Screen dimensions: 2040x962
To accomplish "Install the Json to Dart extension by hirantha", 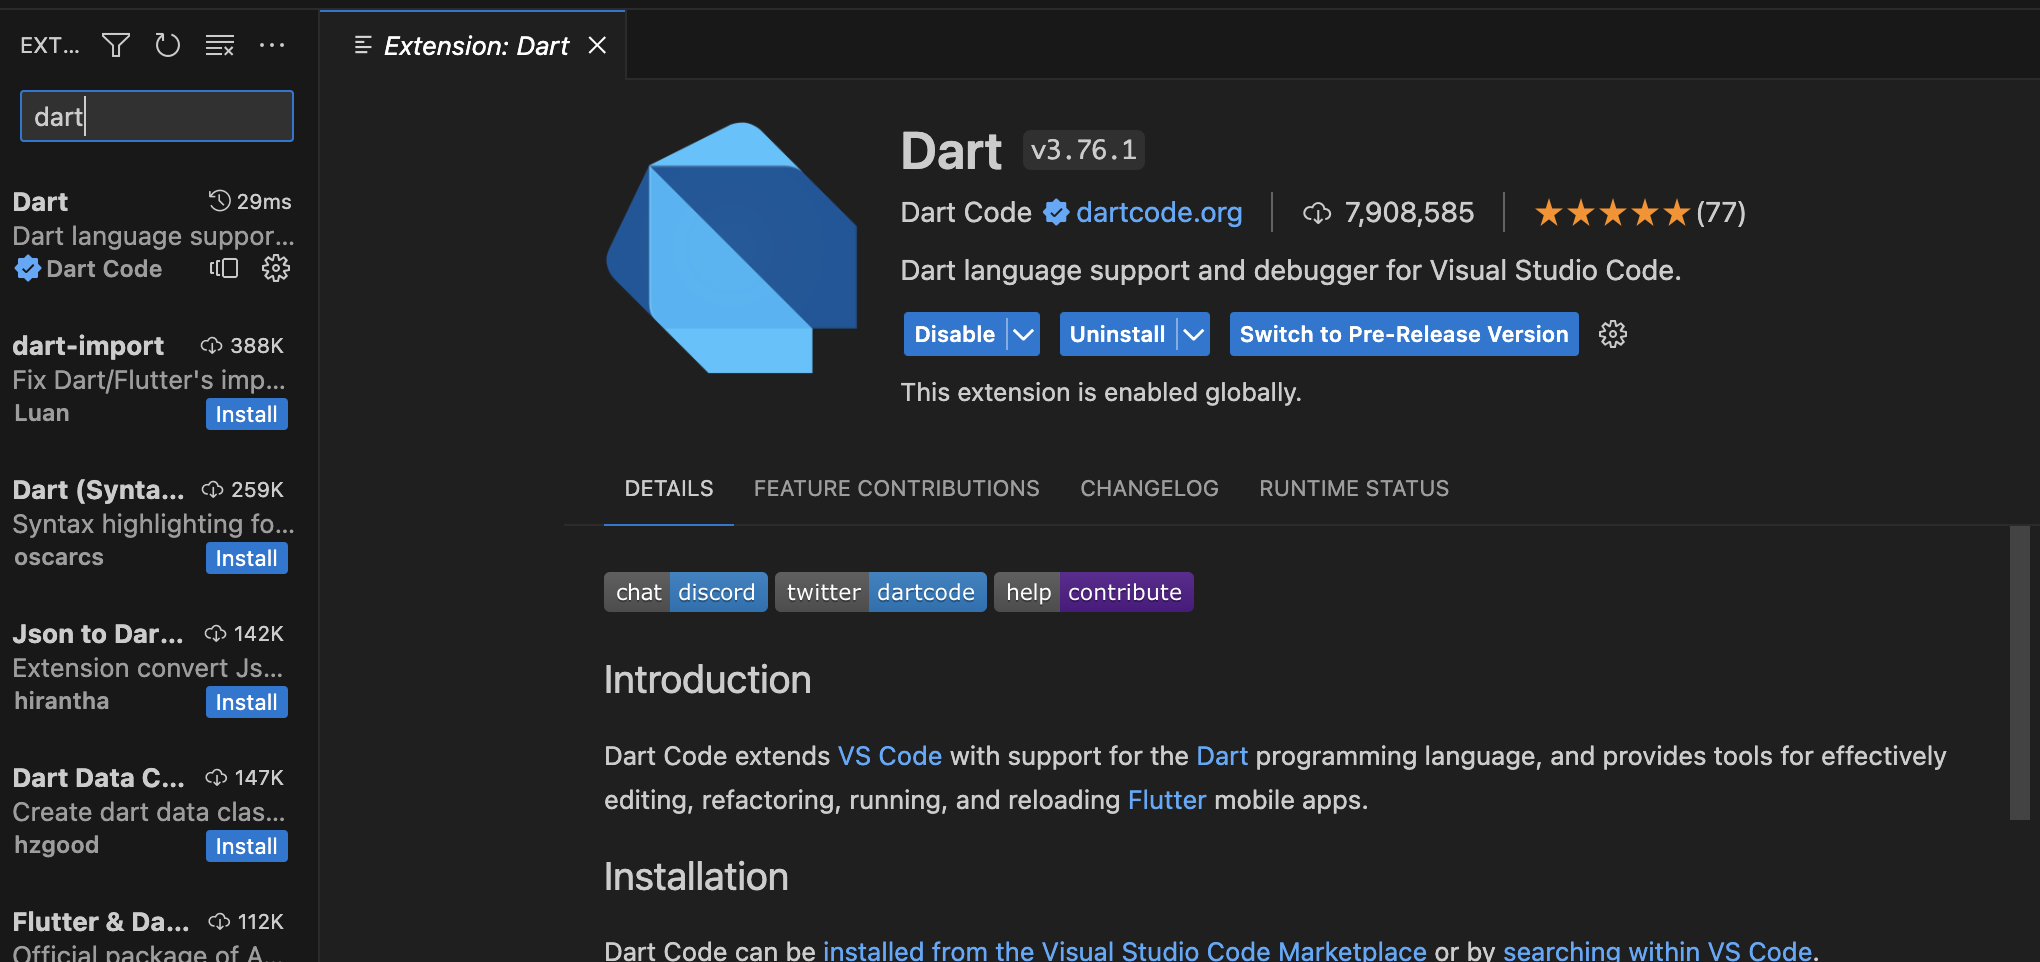I will 246,702.
